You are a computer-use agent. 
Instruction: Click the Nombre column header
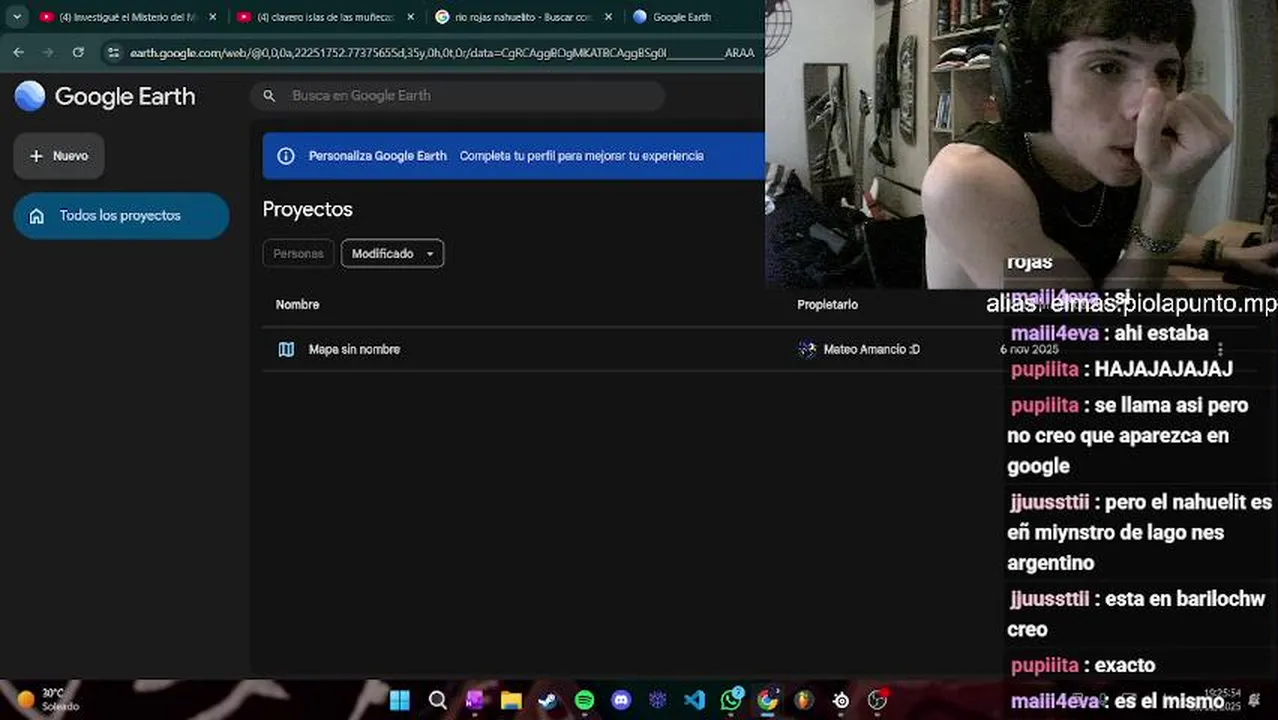point(297,304)
